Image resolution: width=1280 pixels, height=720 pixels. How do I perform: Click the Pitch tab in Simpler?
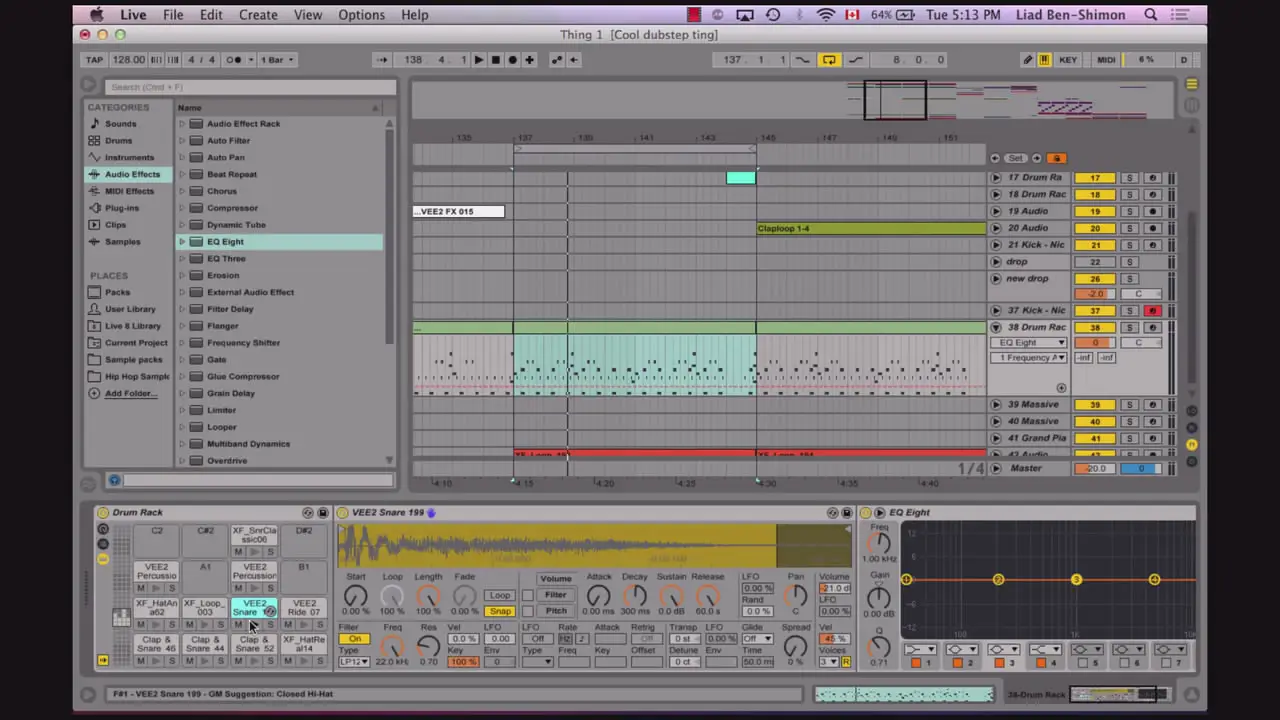(555, 610)
